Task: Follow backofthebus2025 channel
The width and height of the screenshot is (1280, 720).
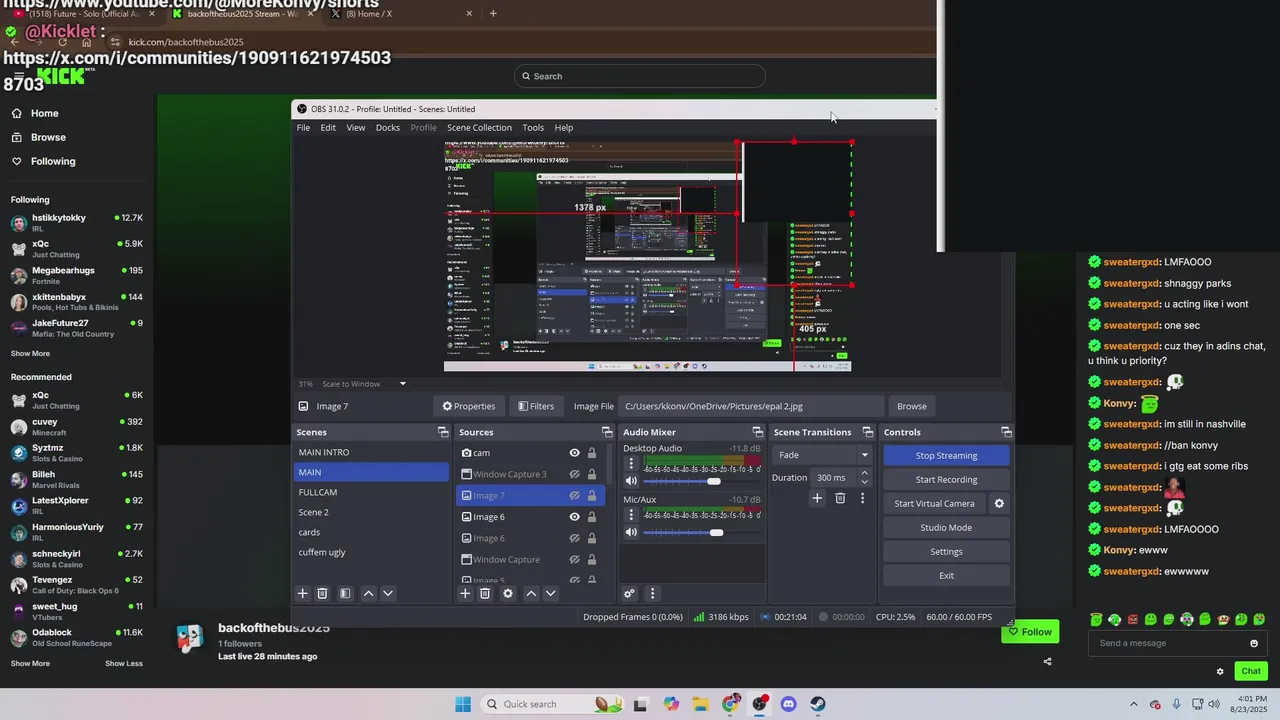Action: [1030, 632]
